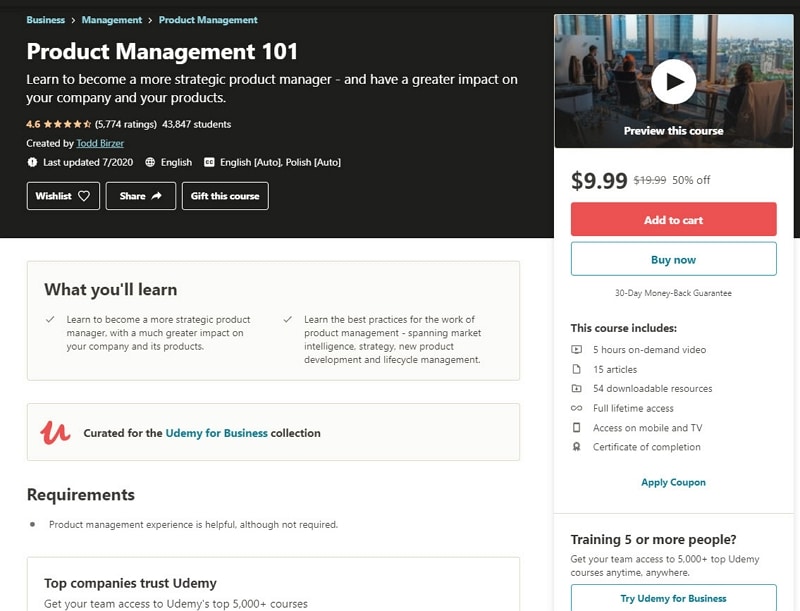The width and height of the screenshot is (800, 611).
Task: Click the Product Management 101 title
Action: (x=162, y=52)
